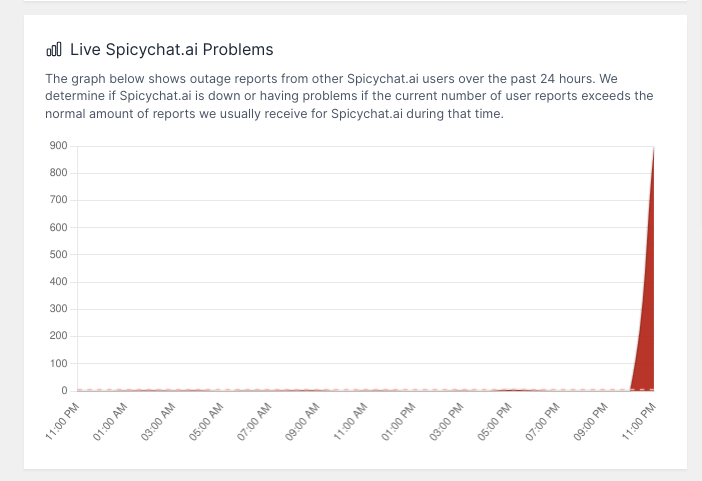Click the '0' y-axis label
Screen dimensions: 702x481
coord(64,391)
